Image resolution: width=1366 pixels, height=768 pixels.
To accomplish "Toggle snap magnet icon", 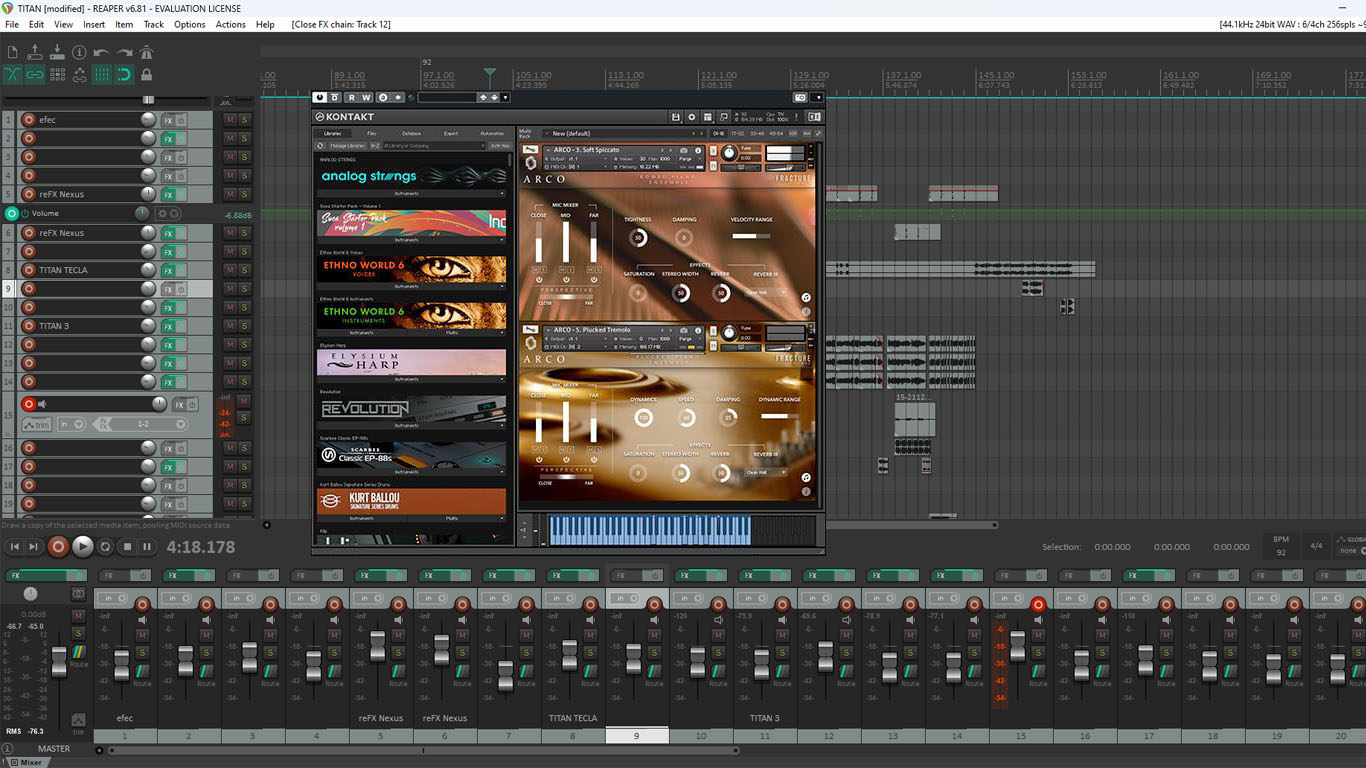I will pyautogui.click(x=124, y=74).
